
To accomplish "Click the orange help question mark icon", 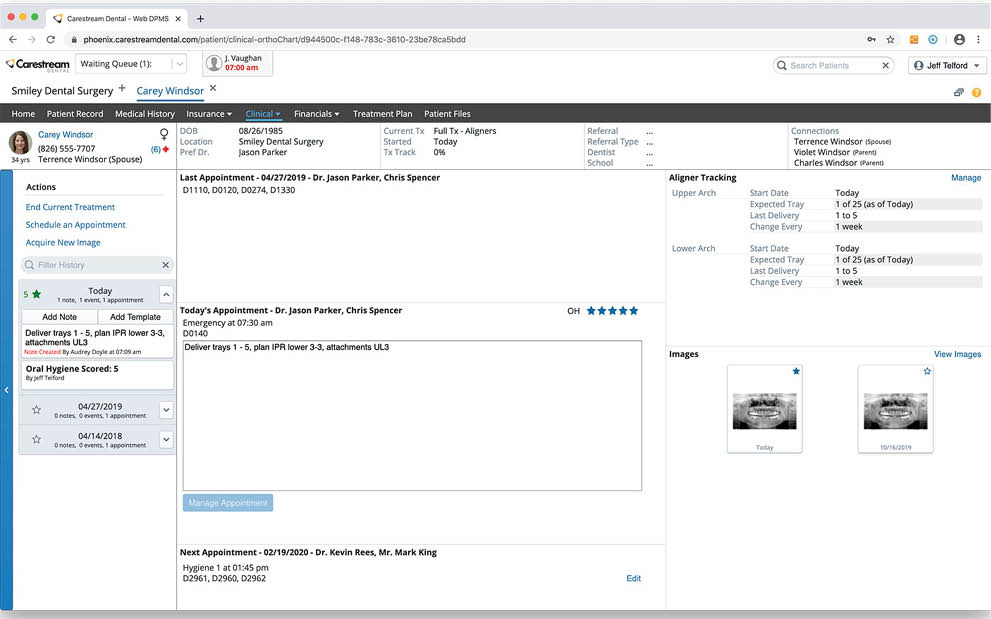I will pos(976,92).
